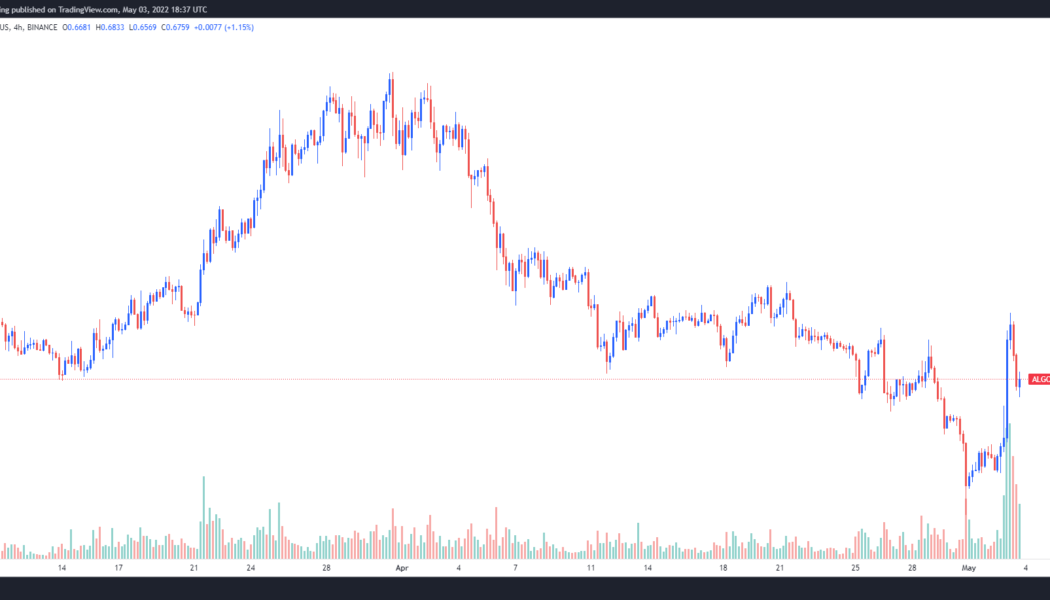Select the 24 date marker on the axis
This screenshot has height=600, width=1050.
tap(251, 567)
